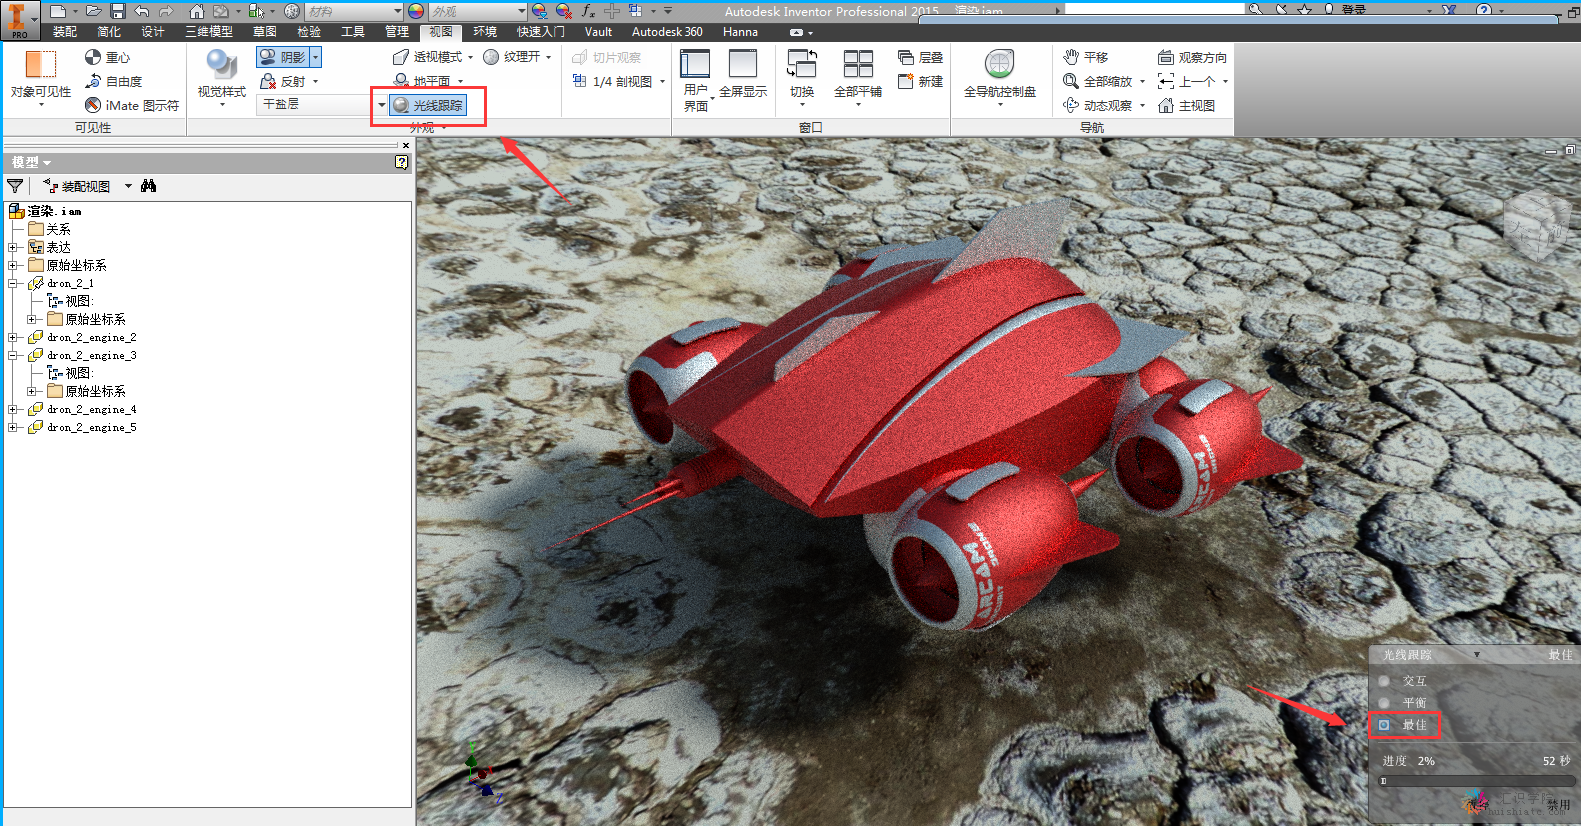The height and width of the screenshot is (826, 1581).
Task: Click 禁用 disable in ray tracing panel
Action: tap(1560, 804)
